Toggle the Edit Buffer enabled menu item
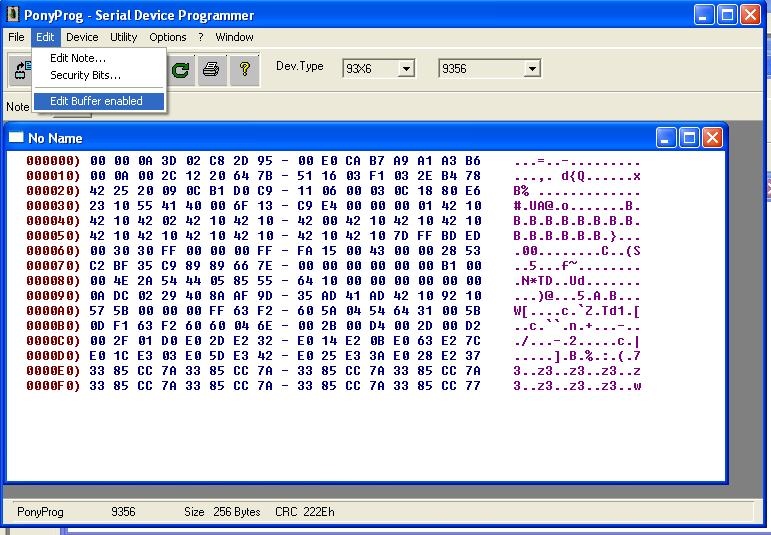This screenshot has width=771, height=535. click(x=98, y=101)
